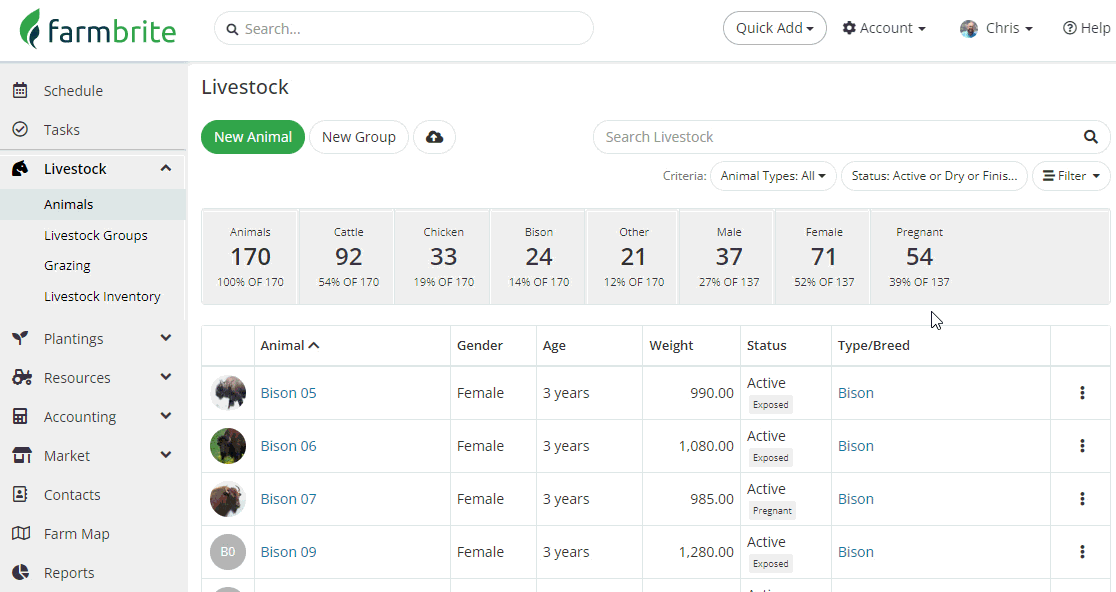1116x592 pixels.
Task: Sort by the Weight column header
Action: tap(670, 345)
